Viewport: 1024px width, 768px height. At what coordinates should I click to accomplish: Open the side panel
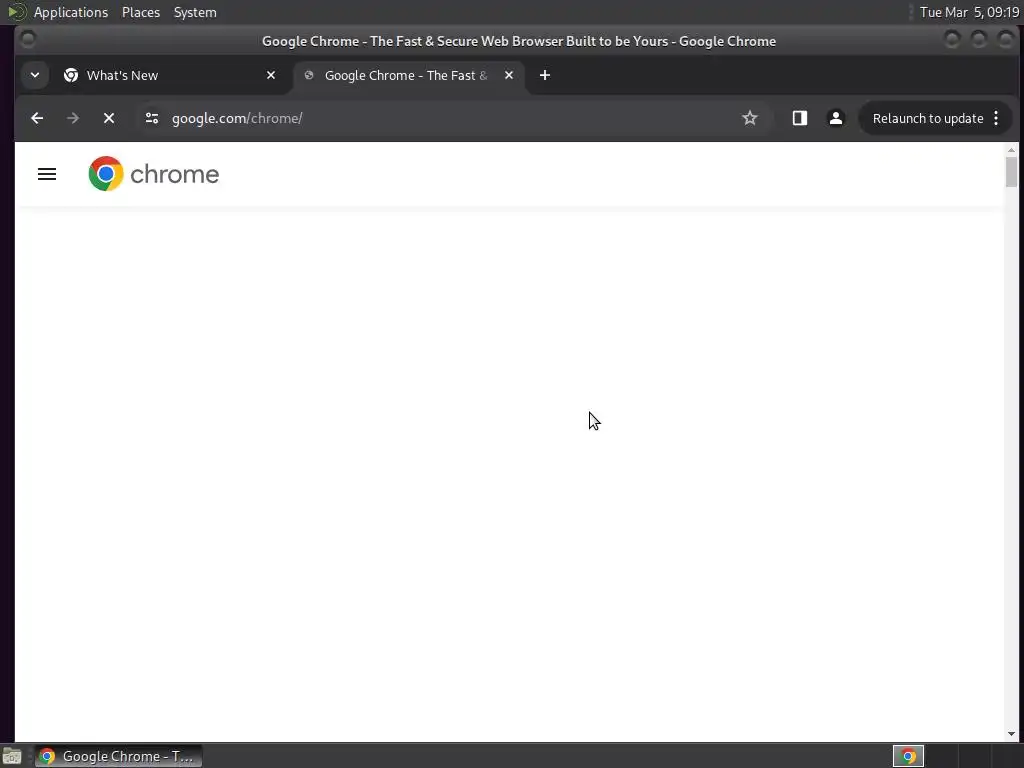(x=799, y=118)
